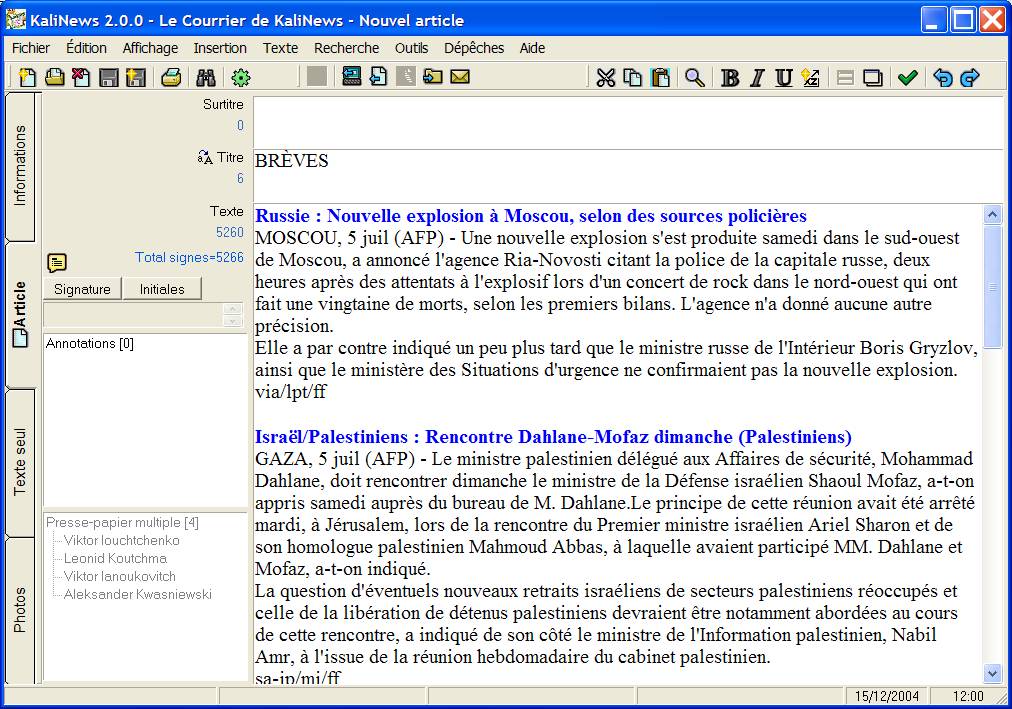1012x709 pixels.
Task: Click into the Surtitre input field
Action: (x=629, y=123)
